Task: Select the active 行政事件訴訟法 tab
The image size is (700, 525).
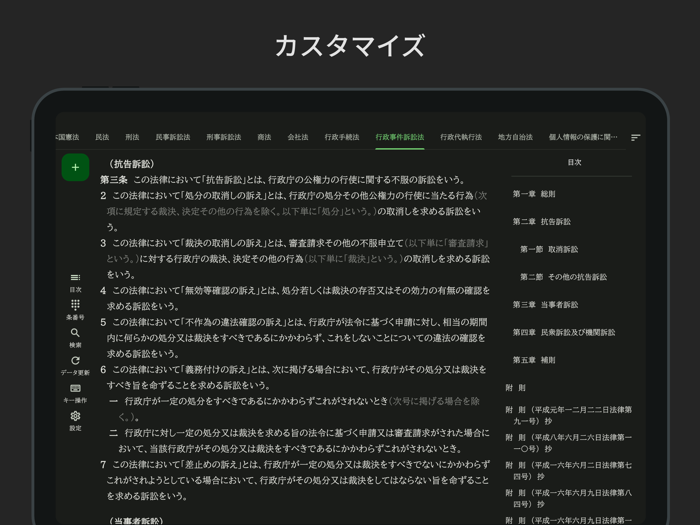Action: coord(400,137)
